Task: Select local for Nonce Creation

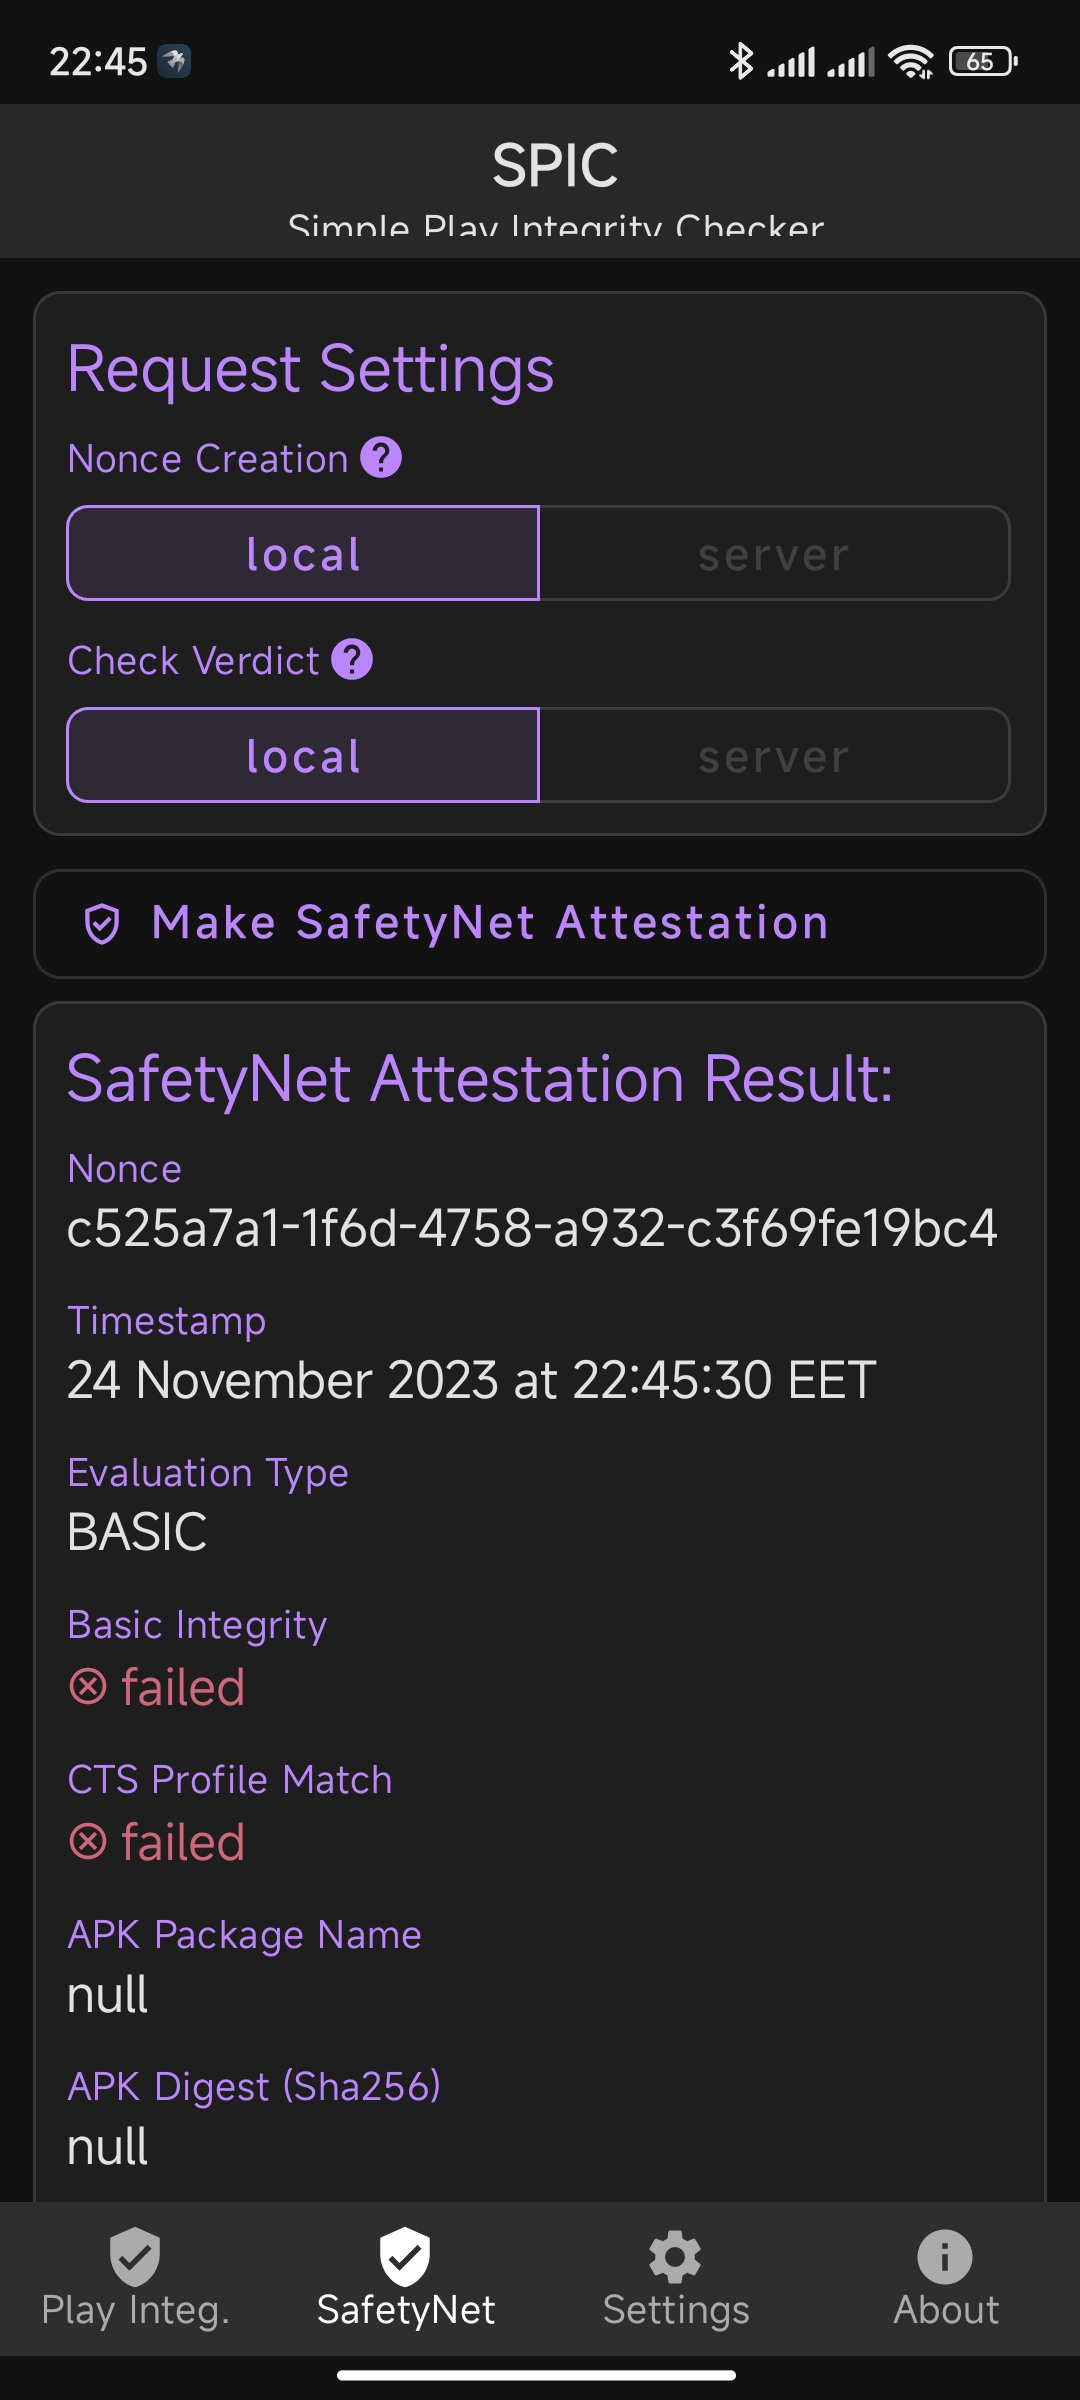Action: (x=303, y=553)
